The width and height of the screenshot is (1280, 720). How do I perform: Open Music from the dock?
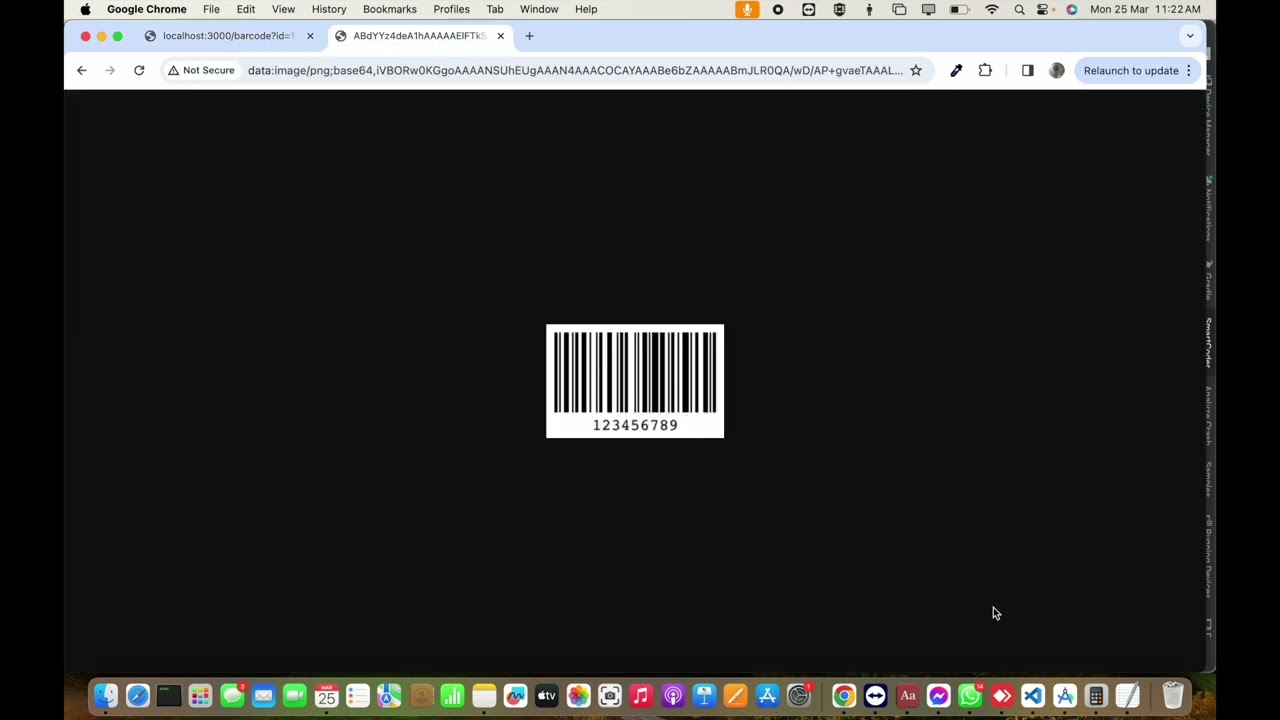[x=641, y=696]
